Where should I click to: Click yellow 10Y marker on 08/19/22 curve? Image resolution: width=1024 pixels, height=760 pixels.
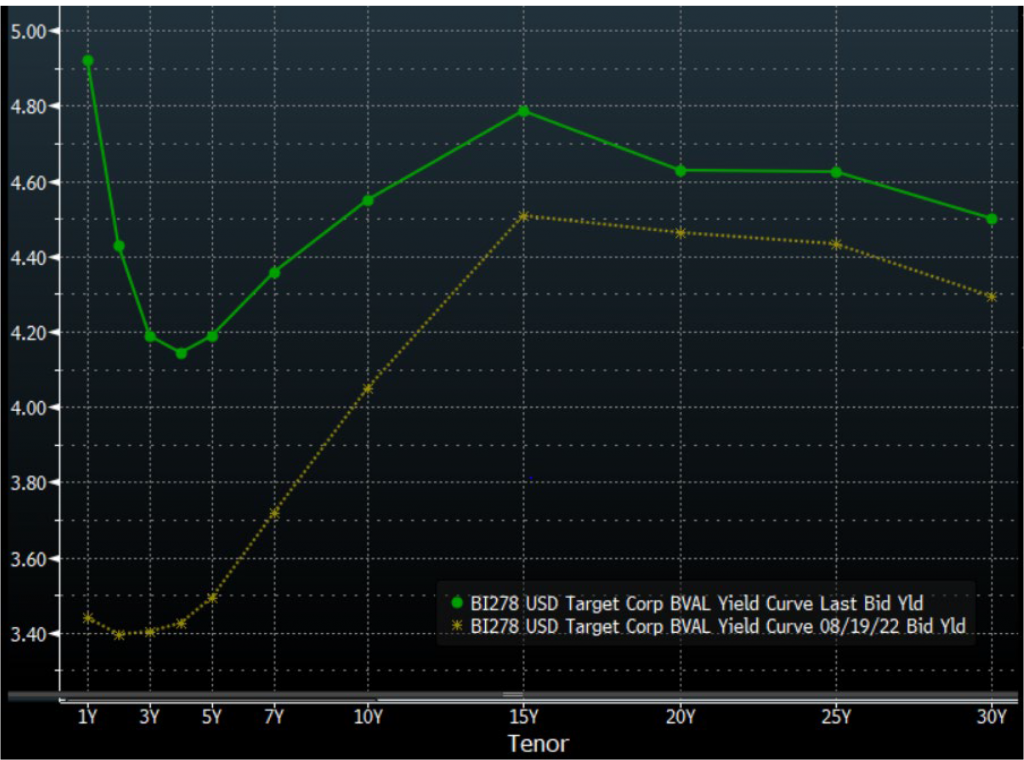(x=368, y=388)
